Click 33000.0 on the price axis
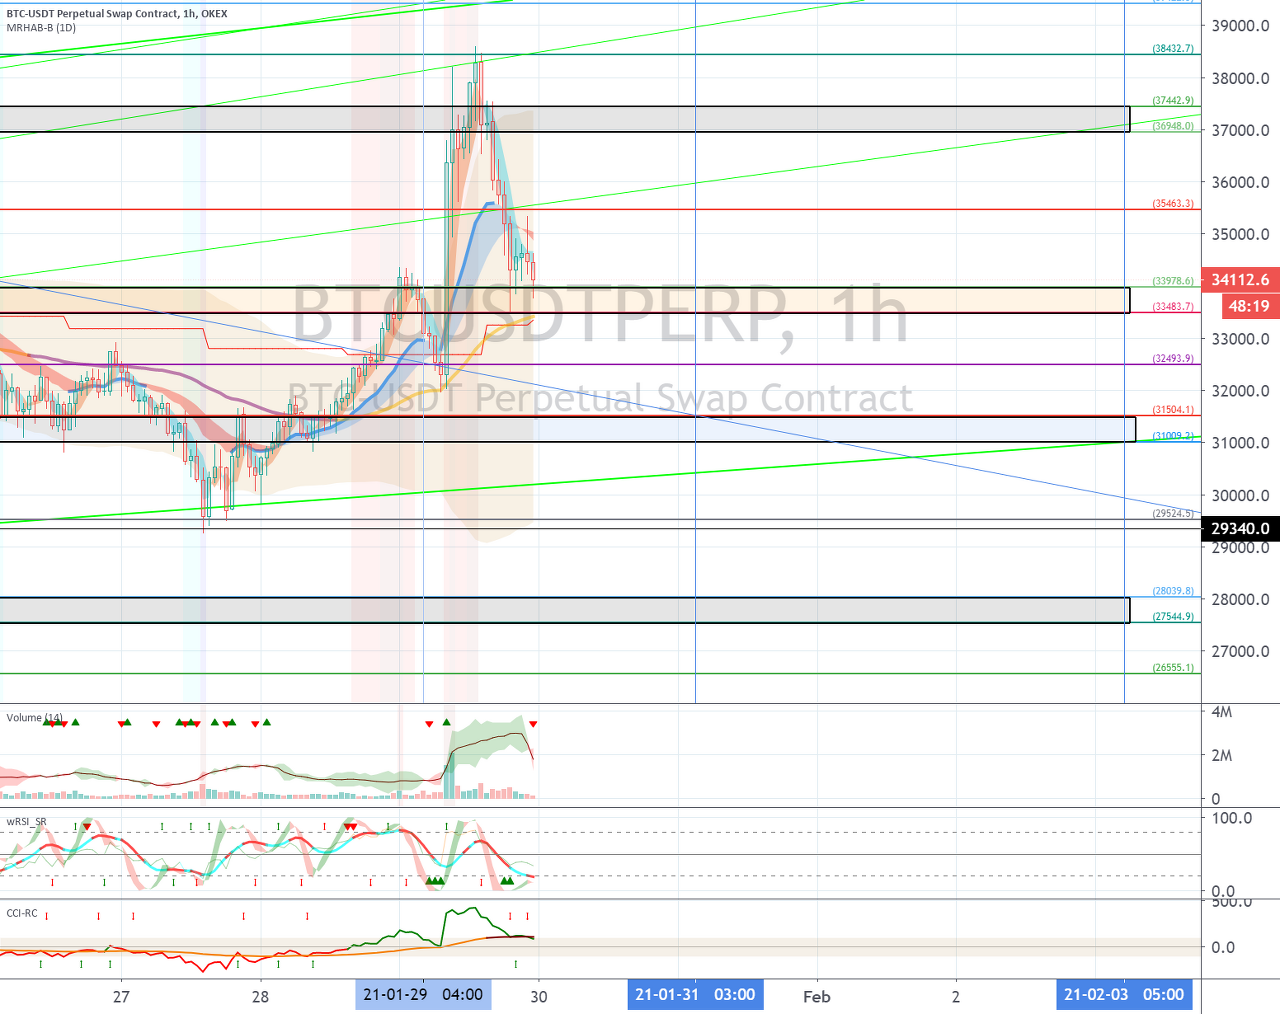 click(x=1240, y=339)
